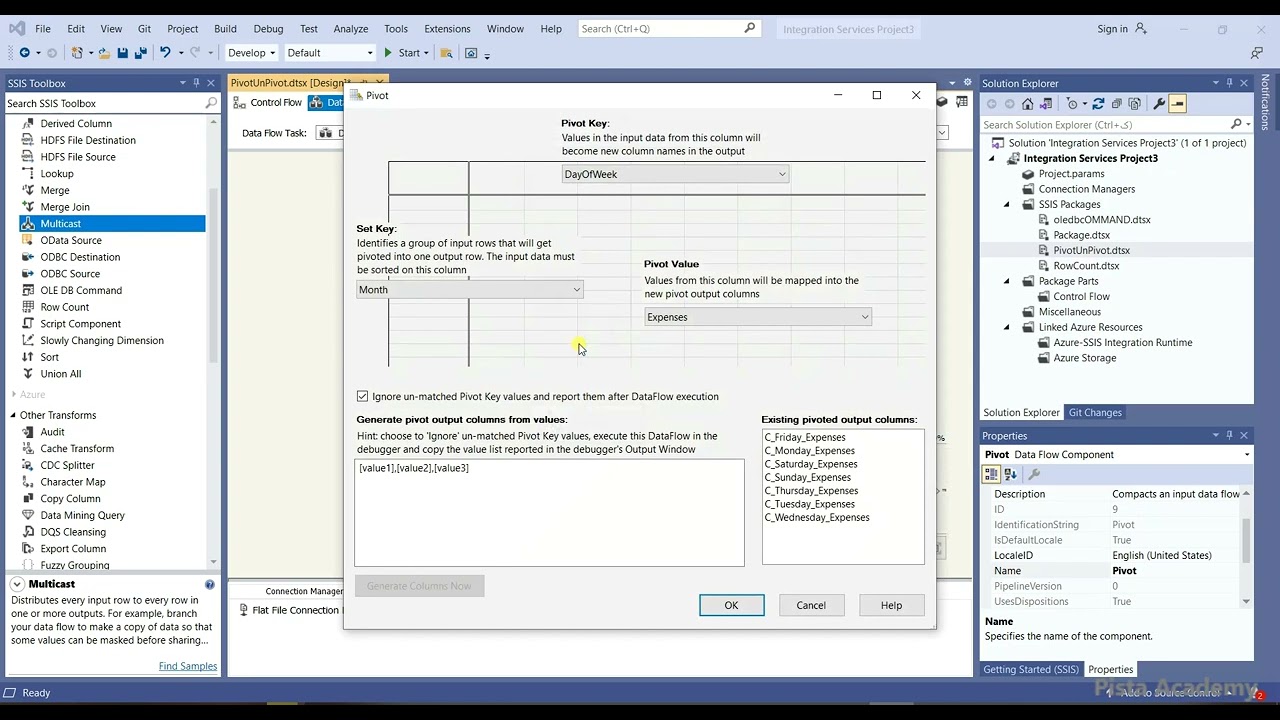Switch to the Control Flow designer tab
Image resolution: width=1280 pixels, height=720 pixels.
[268, 103]
